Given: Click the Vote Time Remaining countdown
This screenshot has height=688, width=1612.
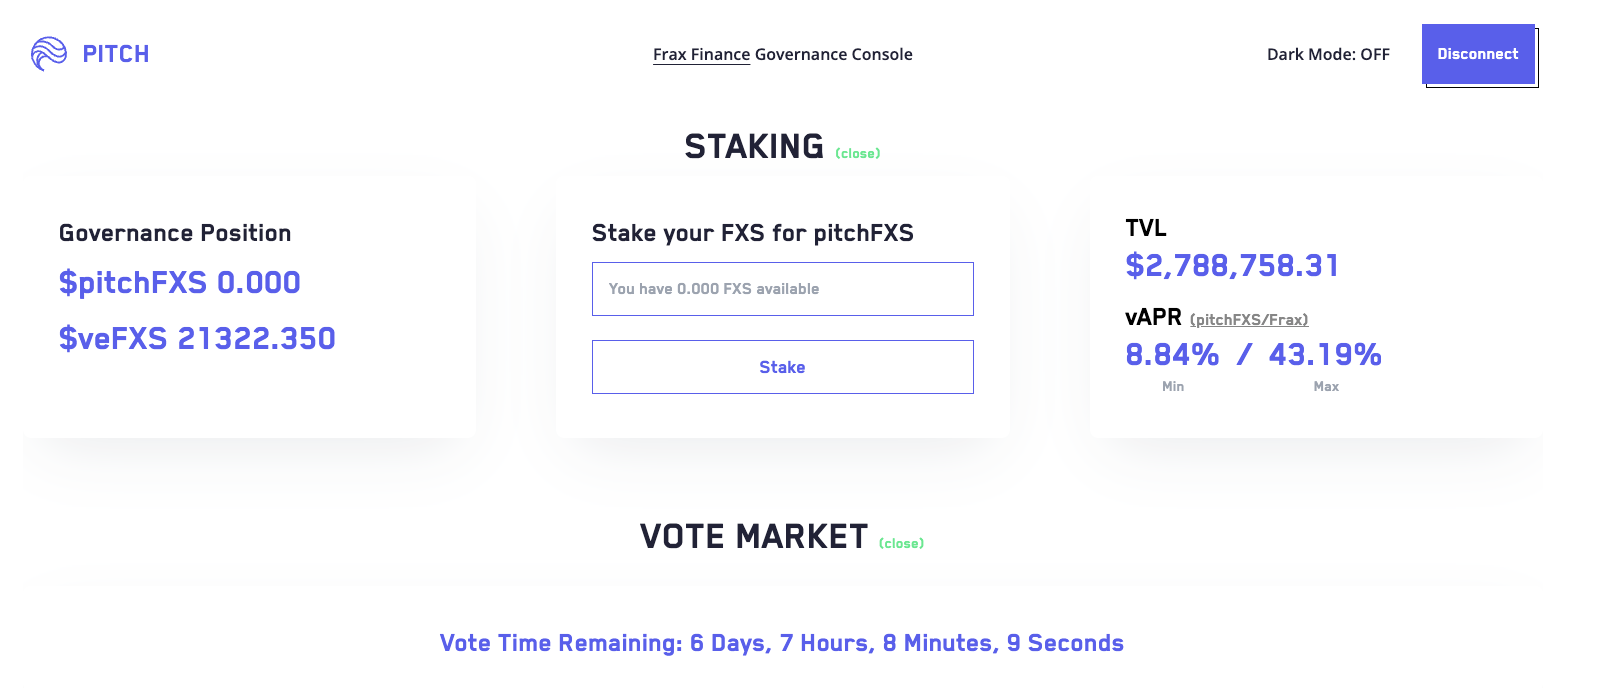Looking at the screenshot, I should click(x=782, y=643).
